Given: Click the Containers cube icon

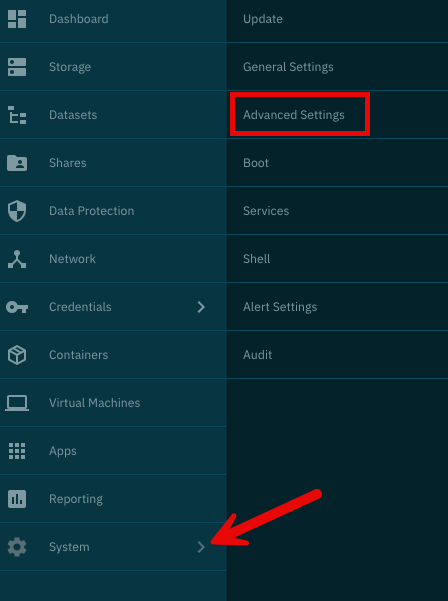Looking at the screenshot, I should (x=17, y=355).
